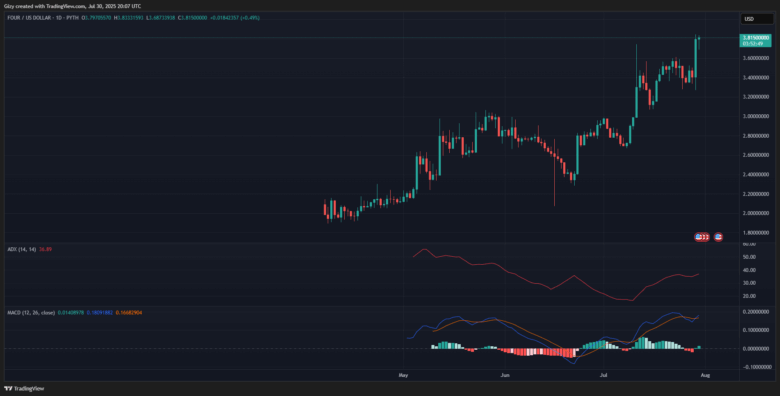Click the 3.40000000 price axis label
Screen dimensions: 780x396
point(756,78)
